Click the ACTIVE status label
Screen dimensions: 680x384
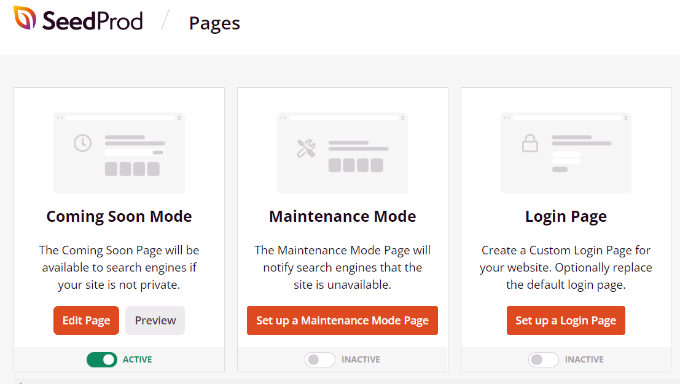(137, 360)
